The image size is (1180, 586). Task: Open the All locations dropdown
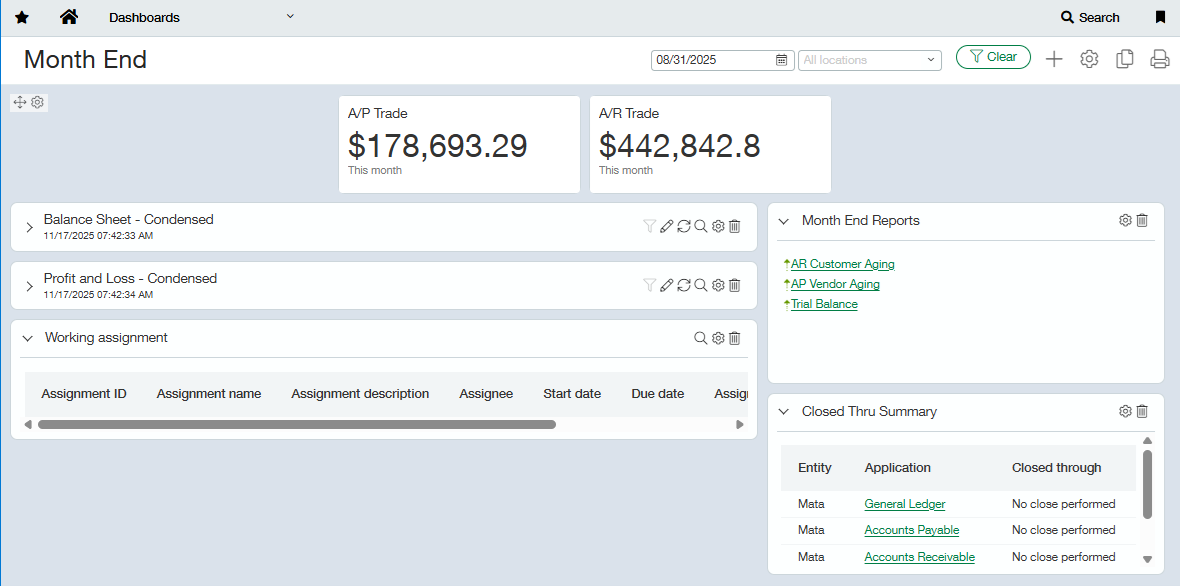click(x=869, y=60)
